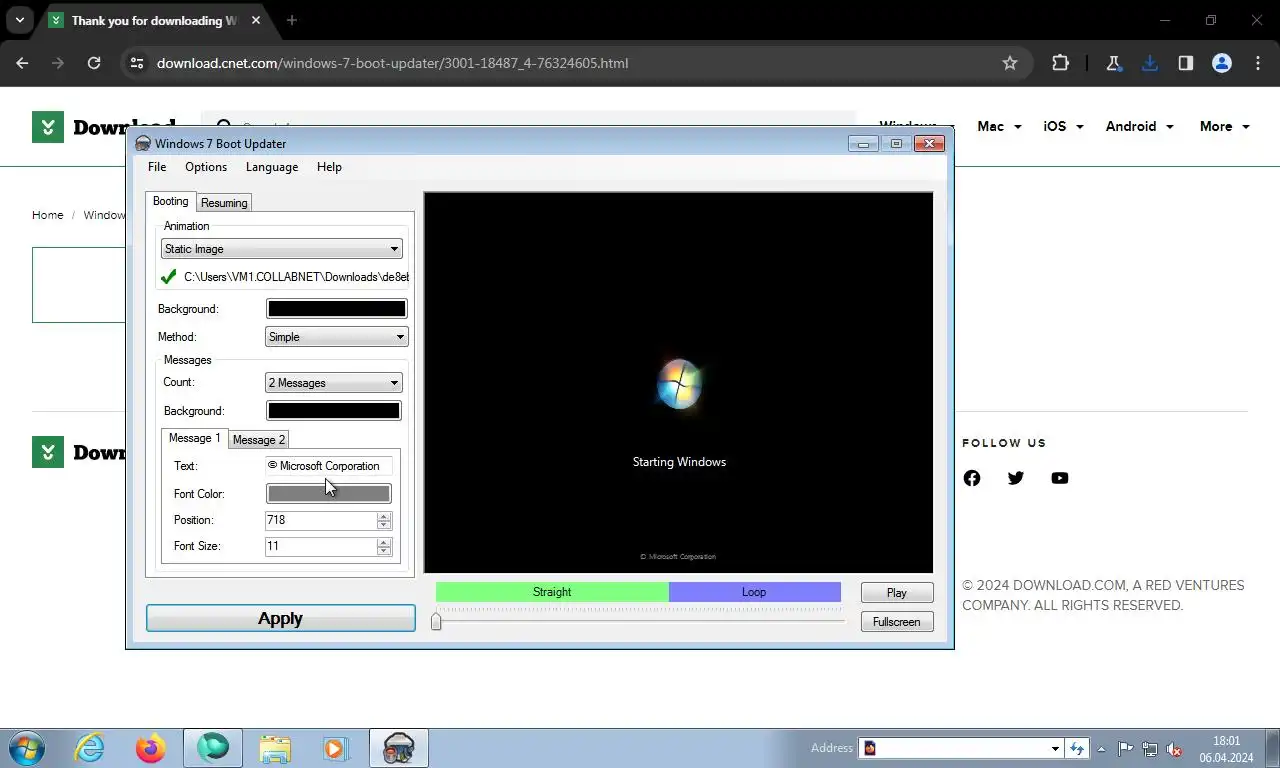Go back in the Chrome browser
Viewport: 1280px width, 768px height.
(x=22, y=63)
